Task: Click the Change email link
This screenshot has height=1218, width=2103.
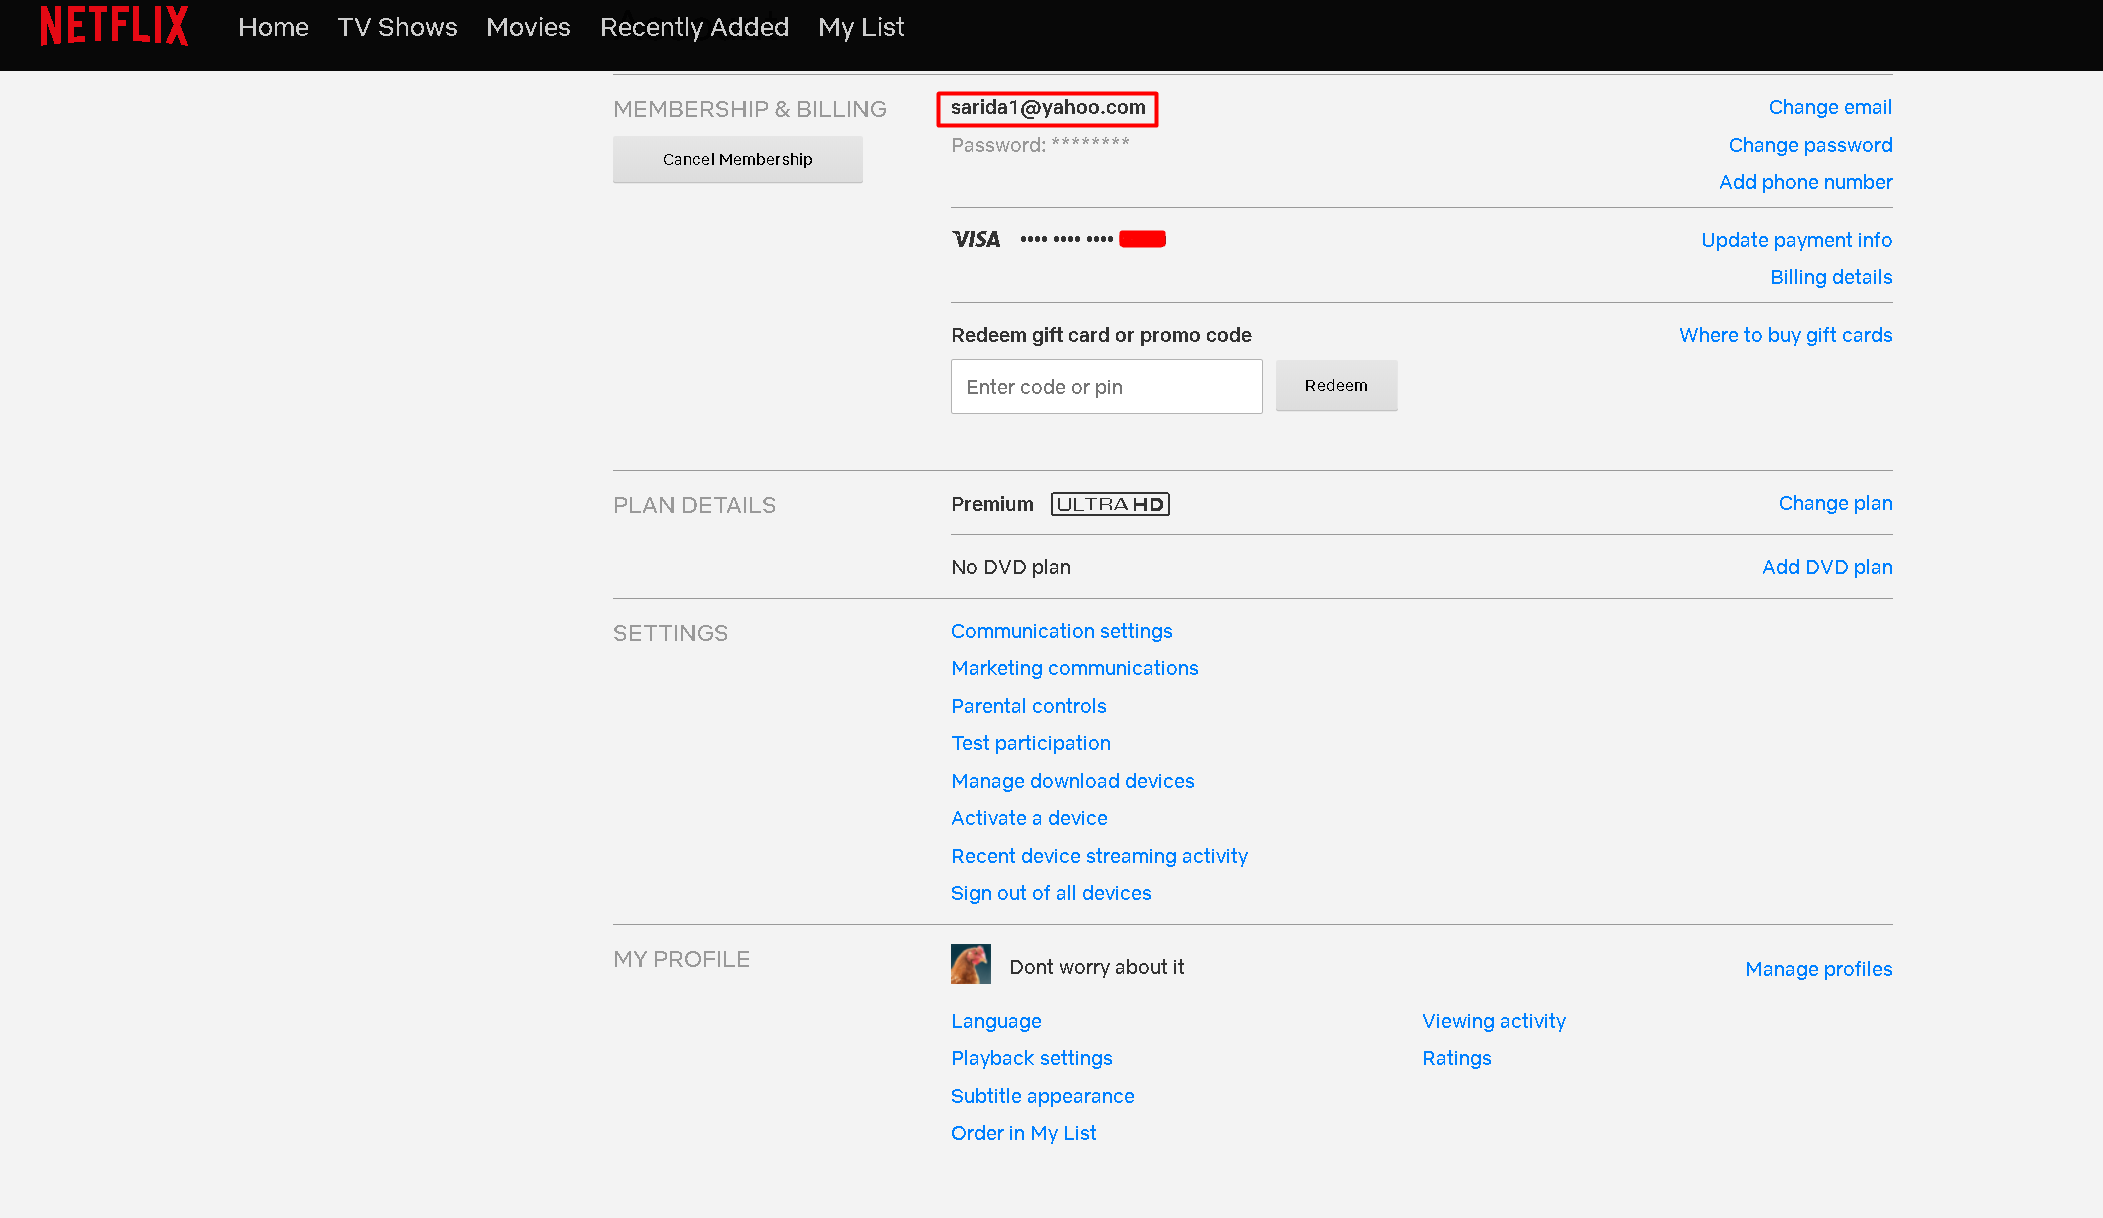Action: [1829, 107]
